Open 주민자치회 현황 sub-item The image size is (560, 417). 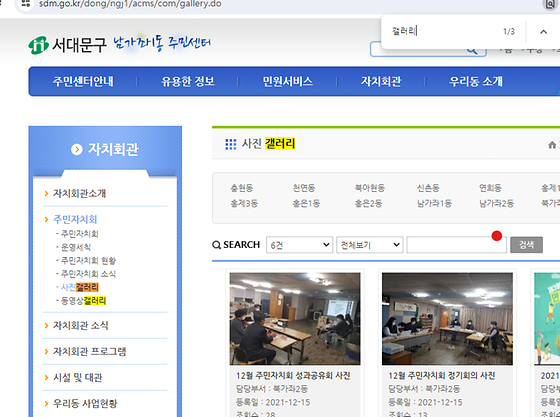click(88, 261)
